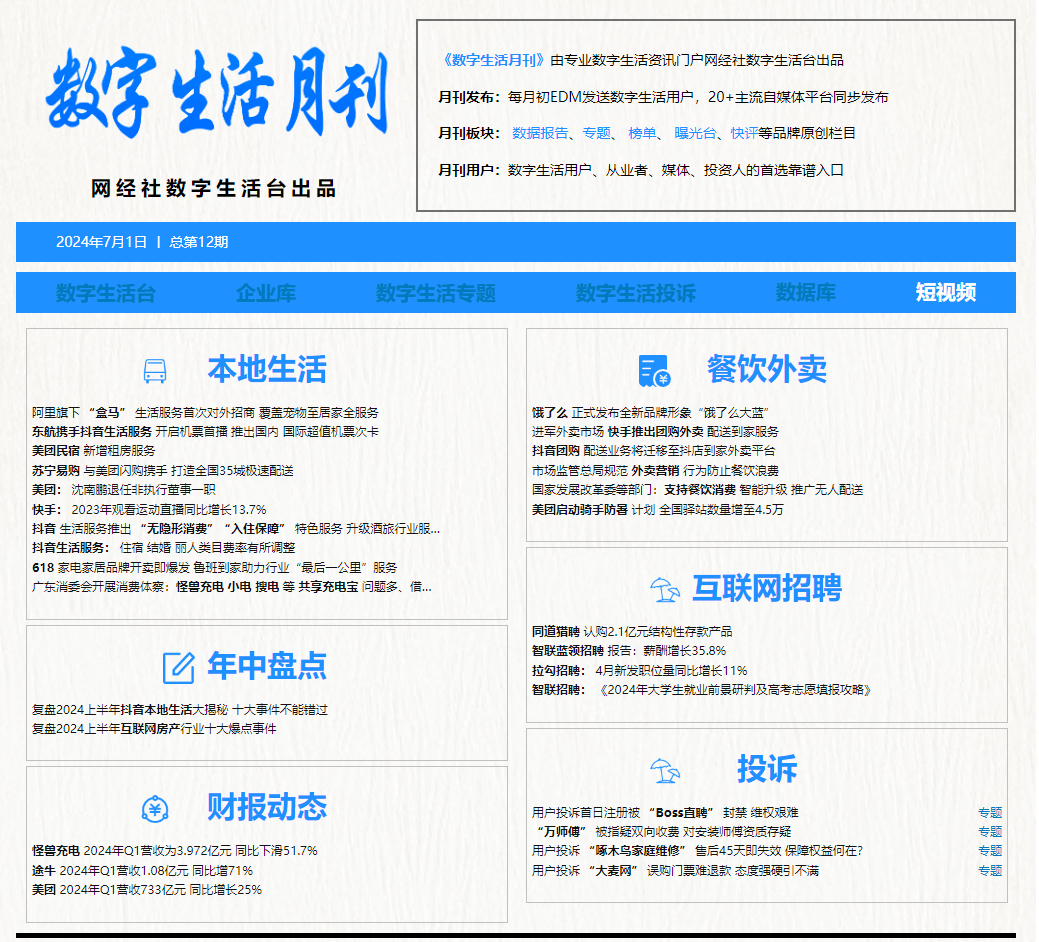Viewport: 1039px width, 942px height.
Task: Open the 复盘互联网房产 十大爆点 article
Action: pyautogui.click(x=154, y=729)
